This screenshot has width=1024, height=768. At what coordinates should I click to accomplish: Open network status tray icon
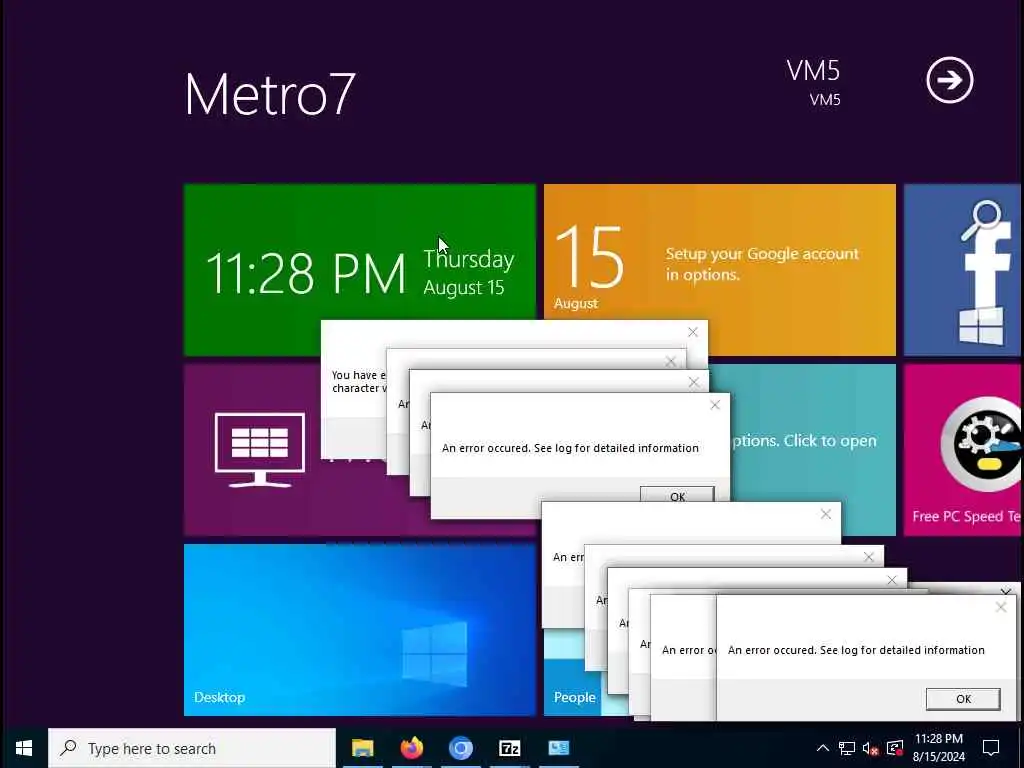coord(847,748)
